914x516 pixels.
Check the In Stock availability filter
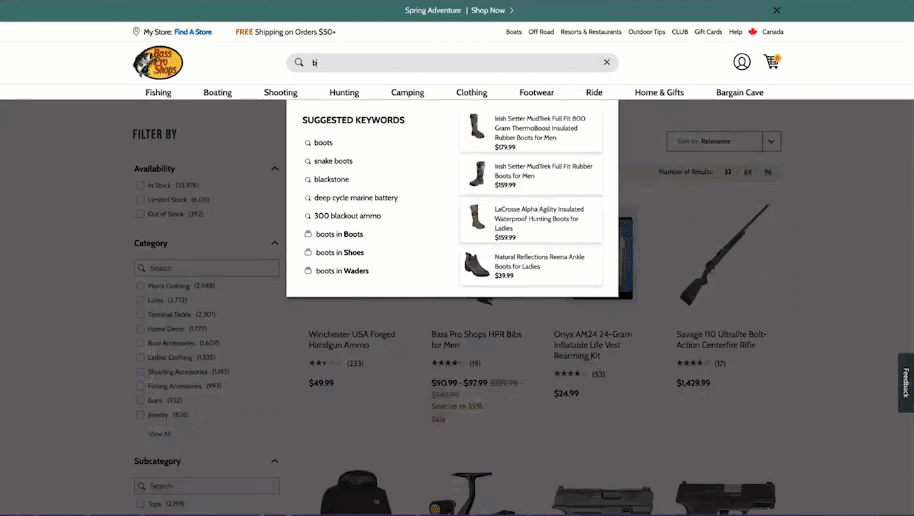click(141, 185)
